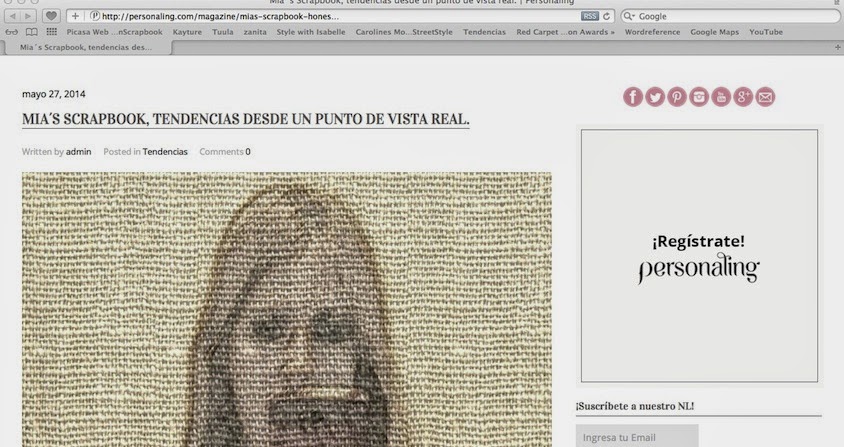The width and height of the screenshot is (844, 447).
Task: Open the YouTube social icon
Action: pos(721,97)
